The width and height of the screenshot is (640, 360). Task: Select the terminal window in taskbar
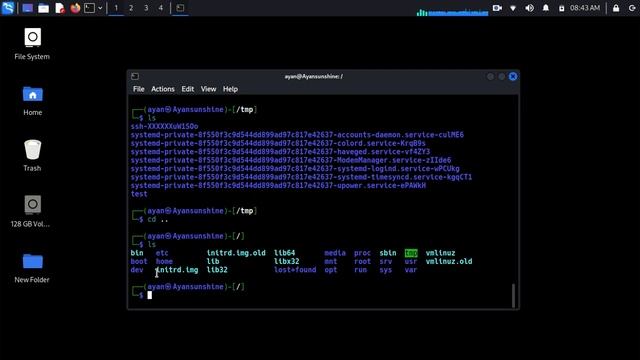tap(180, 8)
